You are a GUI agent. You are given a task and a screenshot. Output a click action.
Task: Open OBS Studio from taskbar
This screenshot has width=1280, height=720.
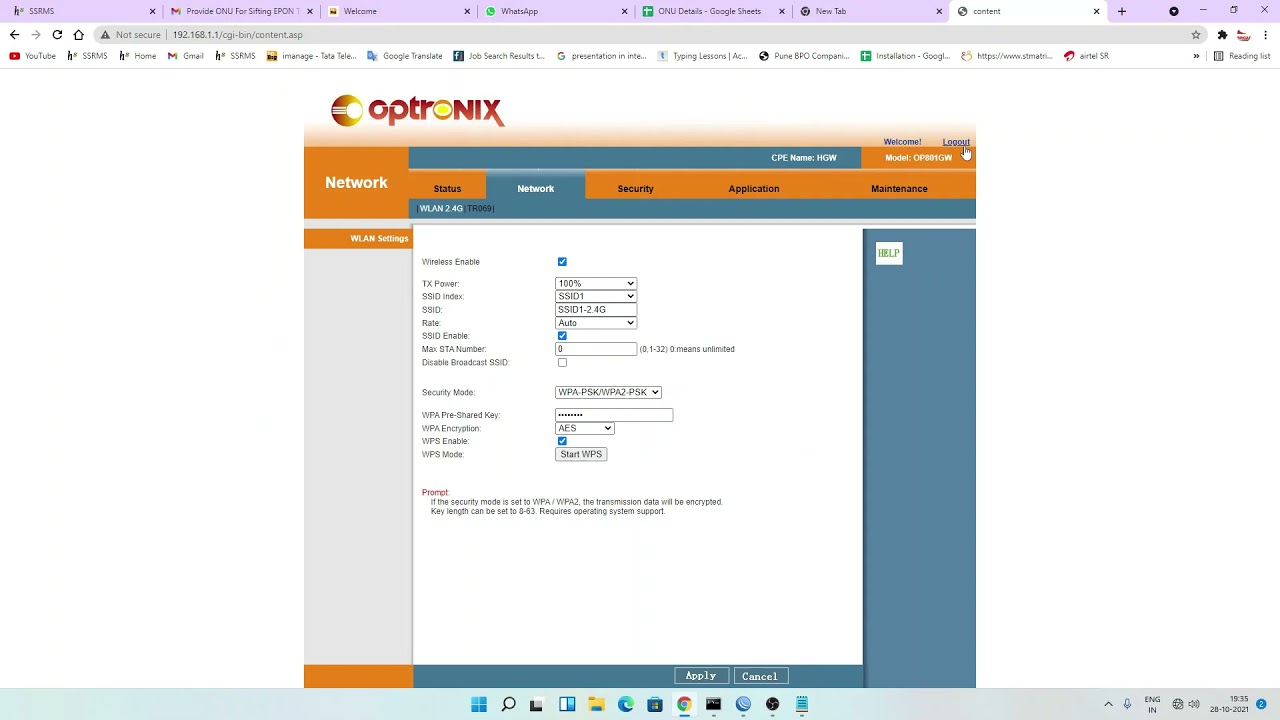772,704
